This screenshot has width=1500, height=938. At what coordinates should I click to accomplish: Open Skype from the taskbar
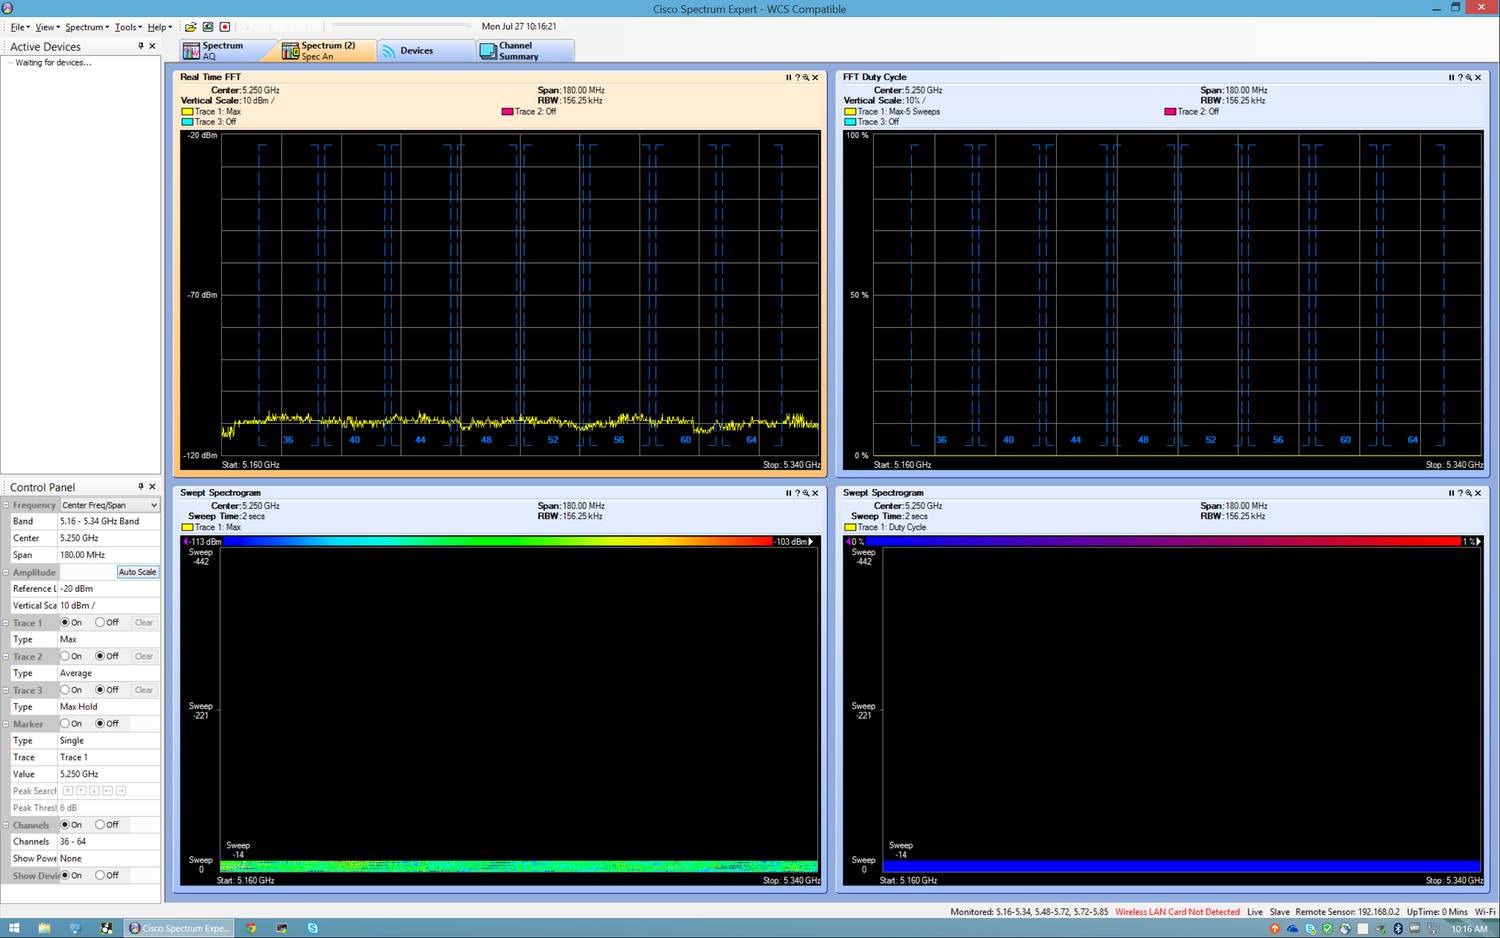pyautogui.click(x=313, y=928)
